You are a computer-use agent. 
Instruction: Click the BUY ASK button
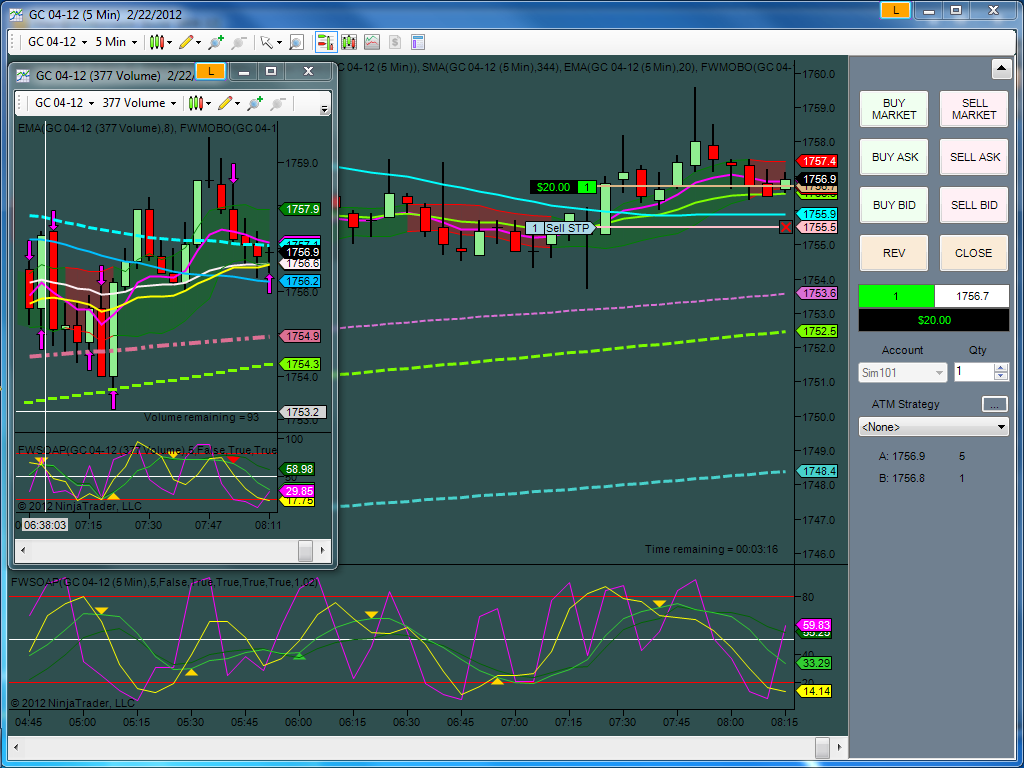(893, 157)
